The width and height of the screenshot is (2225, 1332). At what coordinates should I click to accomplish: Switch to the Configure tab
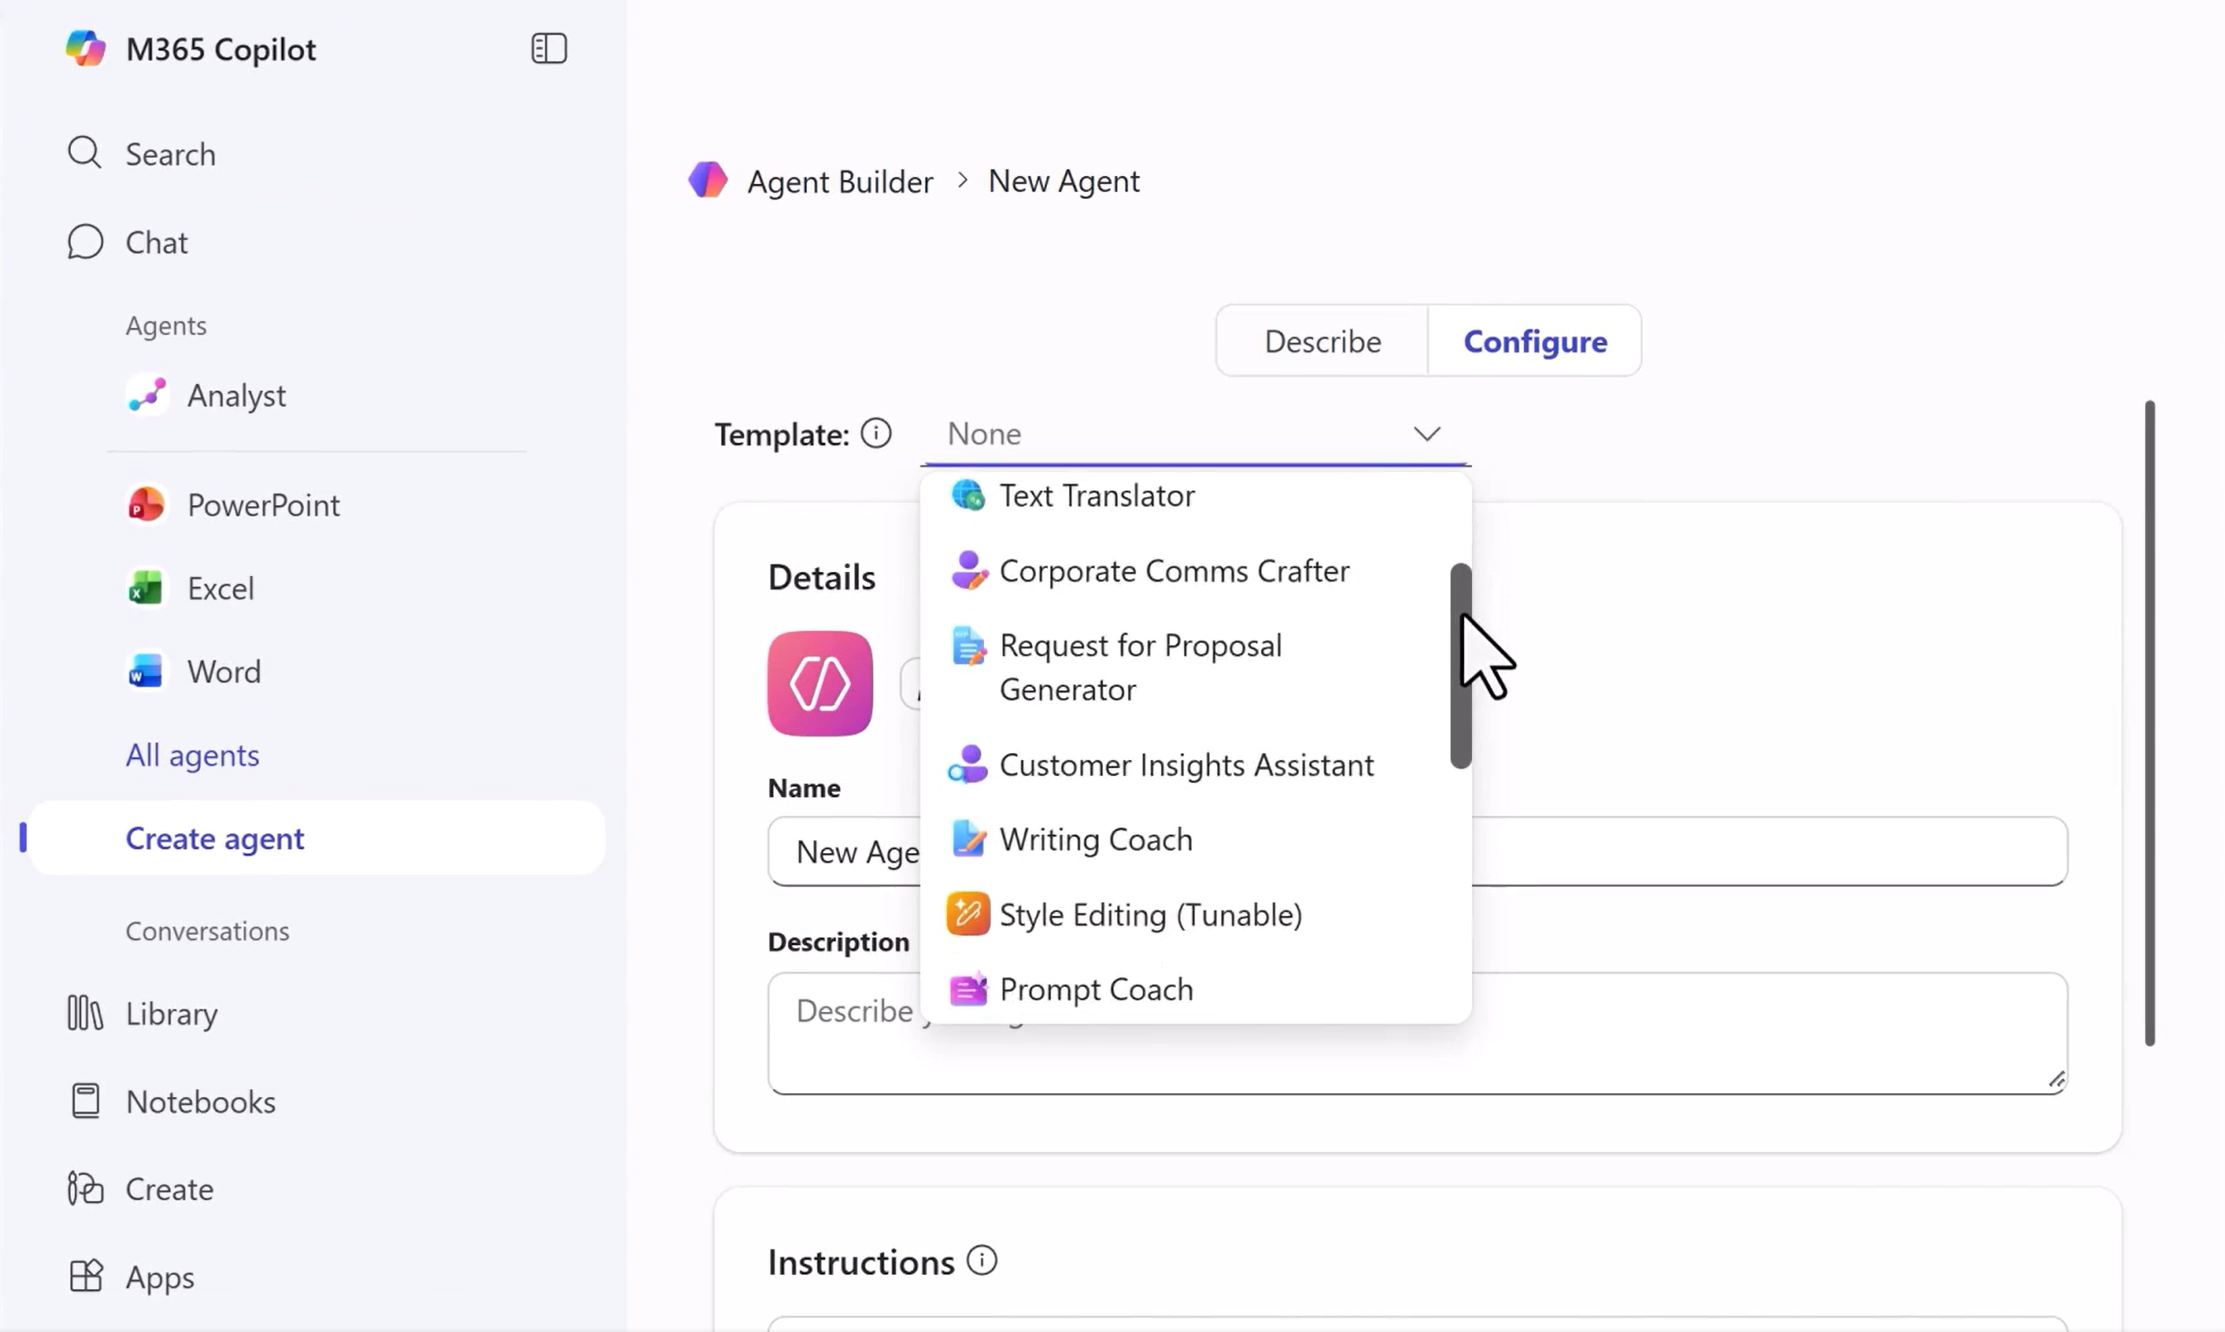pyautogui.click(x=1535, y=341)
